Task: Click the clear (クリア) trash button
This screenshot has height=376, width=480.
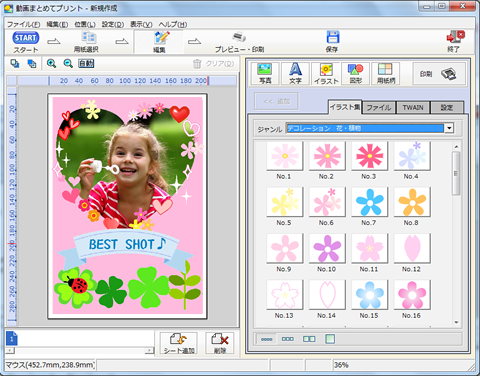Action: (213, 63)
